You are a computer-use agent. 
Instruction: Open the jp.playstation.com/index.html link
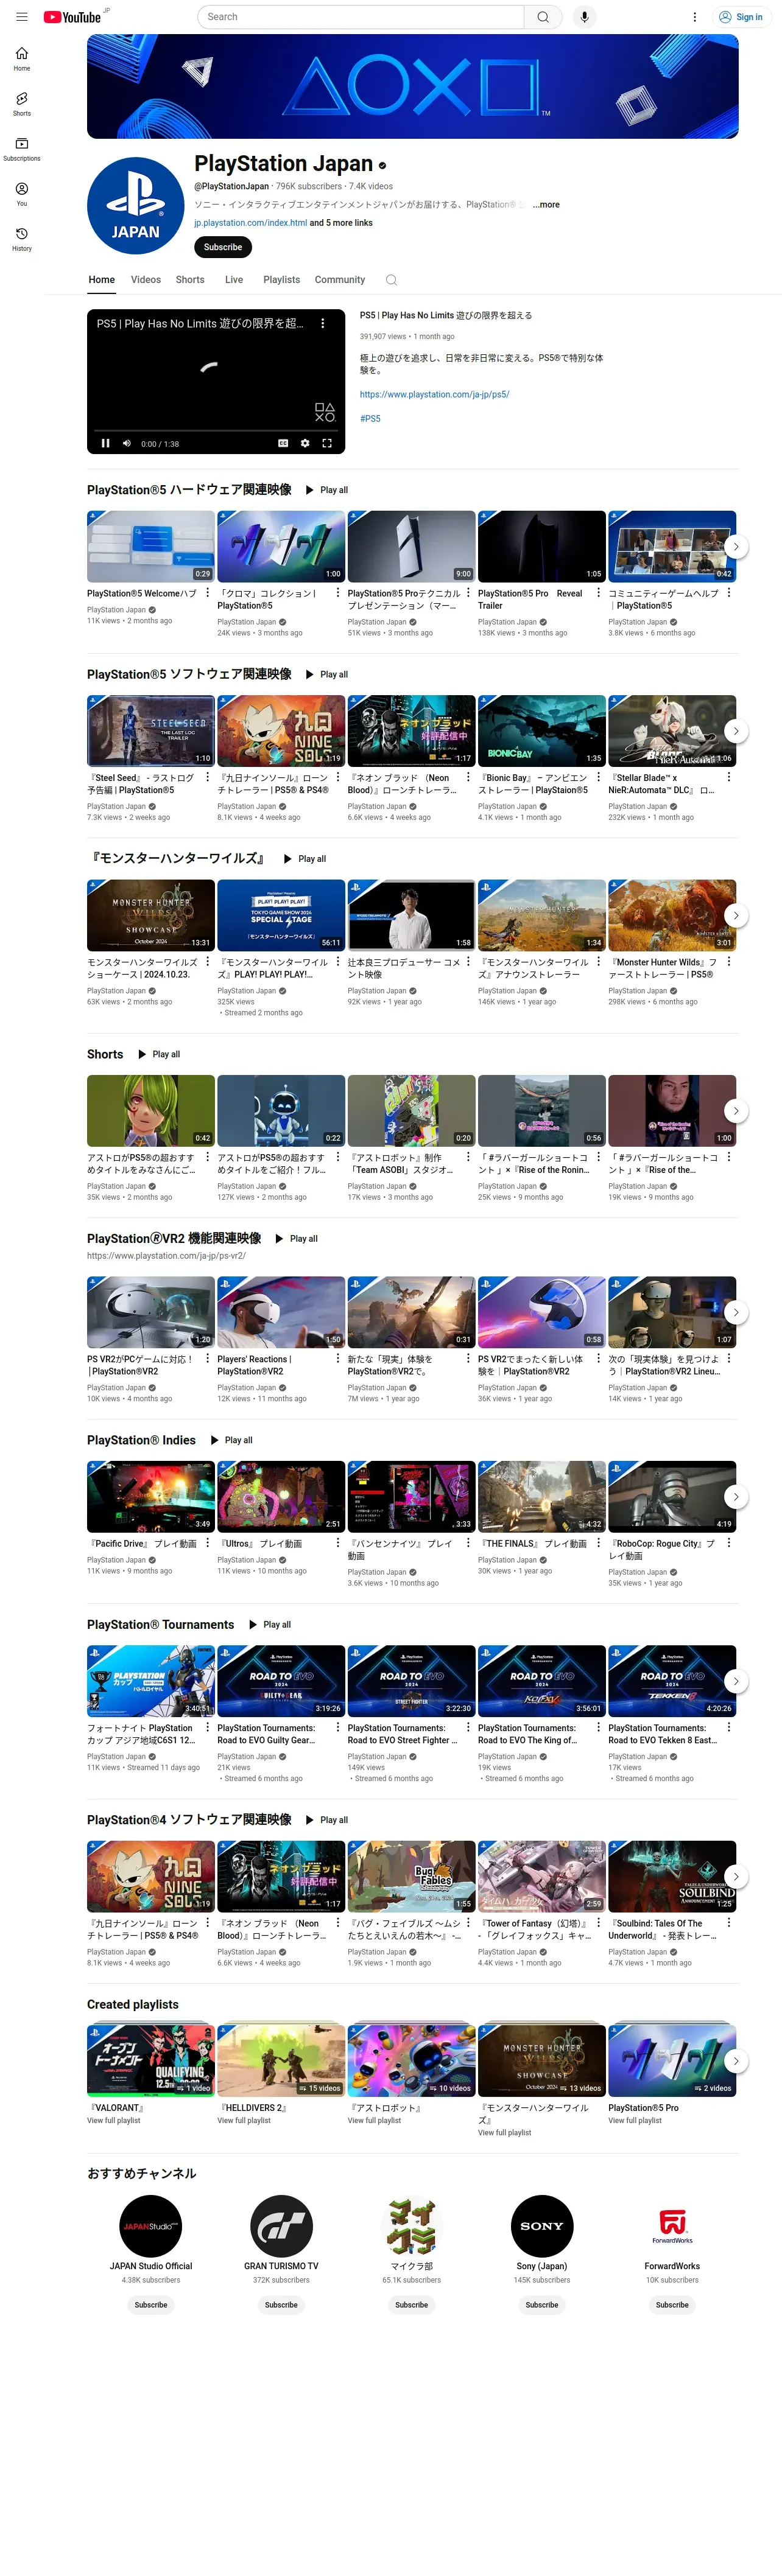click(250, 223)
